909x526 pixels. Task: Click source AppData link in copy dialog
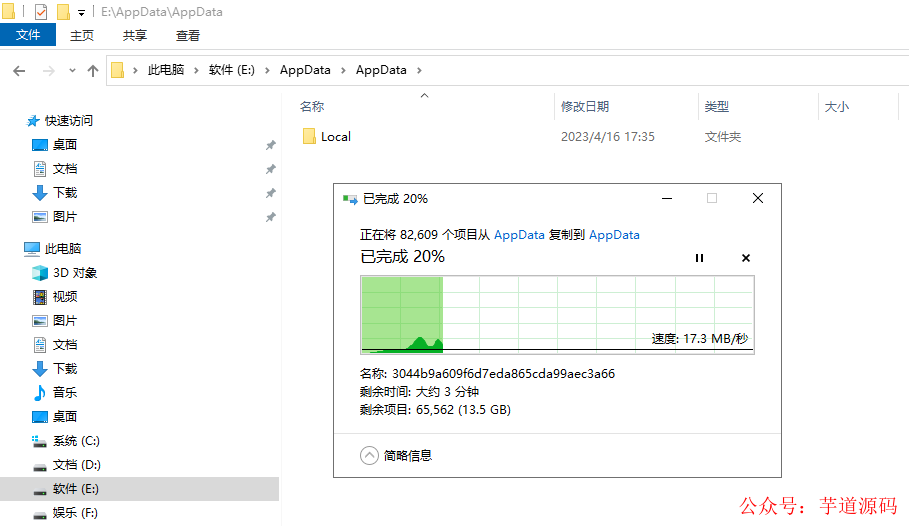pos(519,235)
